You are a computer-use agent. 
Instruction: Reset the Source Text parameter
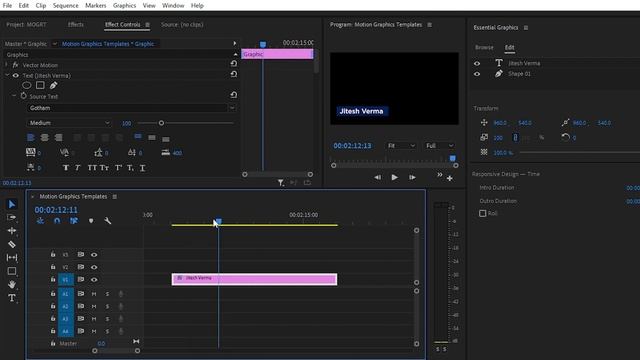pos(233,95)
